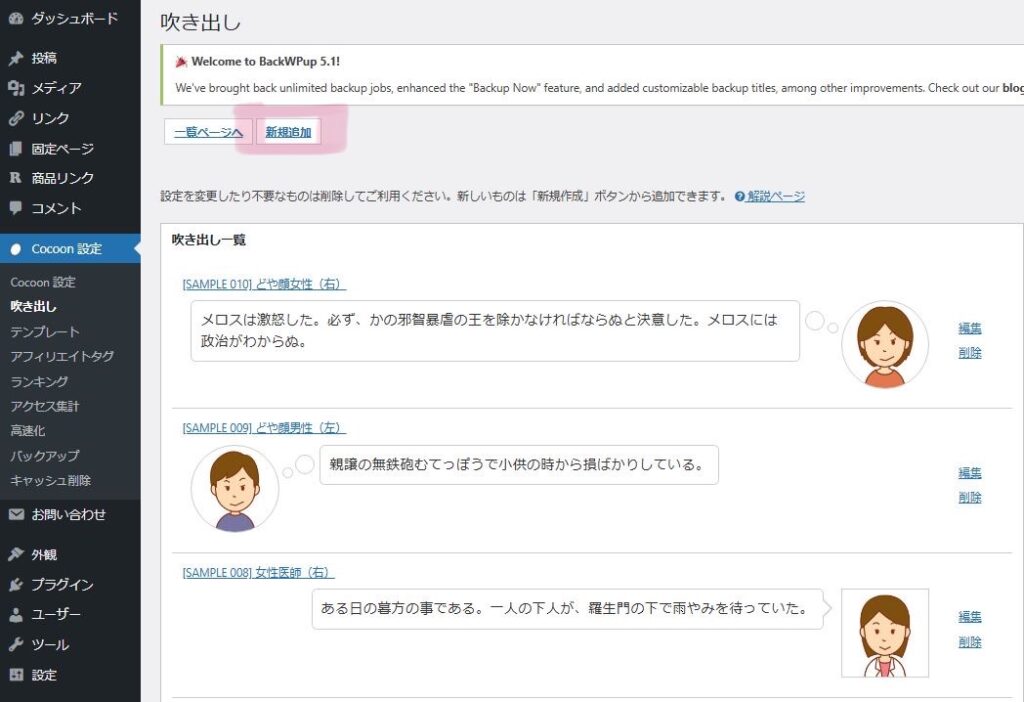This screenshot has height=702, width=1024.
Task: Select the バックアップ submenu item
Action: coord(44,456)
